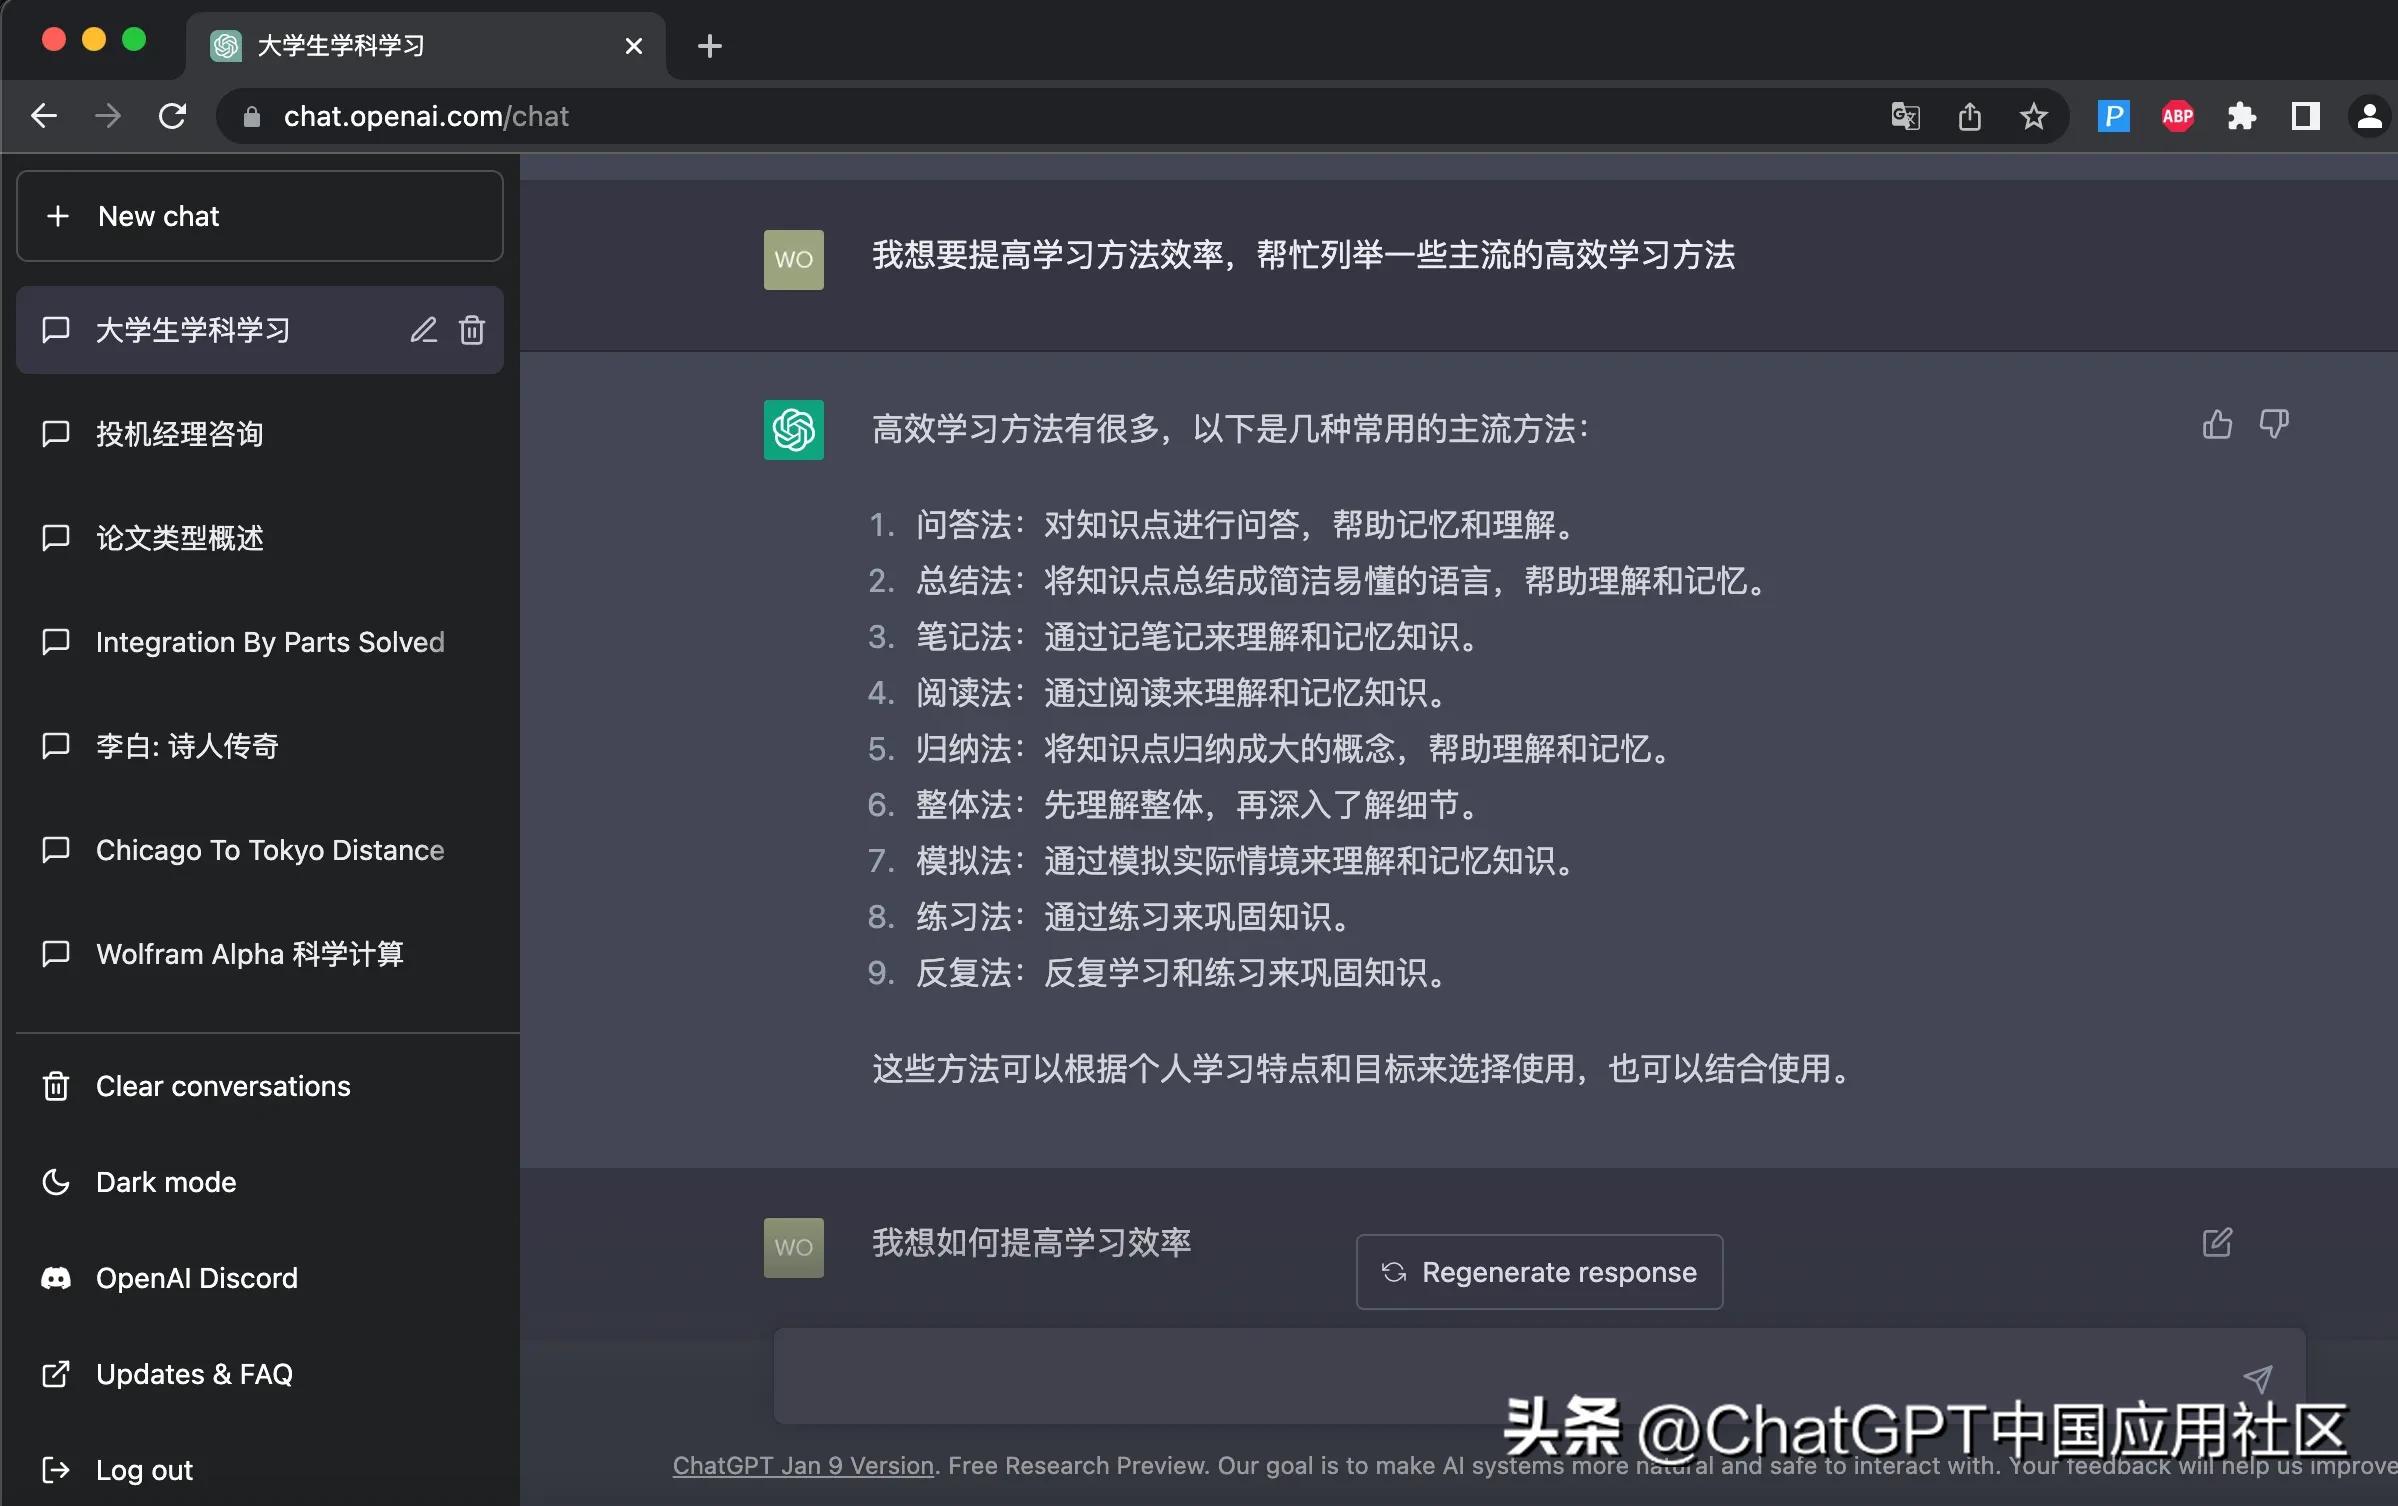Image resolution: width=2398 pixels, height=1506 pixels.
Task: Edit the 我想如何提高学习效率 message via pencil icon
Action: (2217, 1243)
